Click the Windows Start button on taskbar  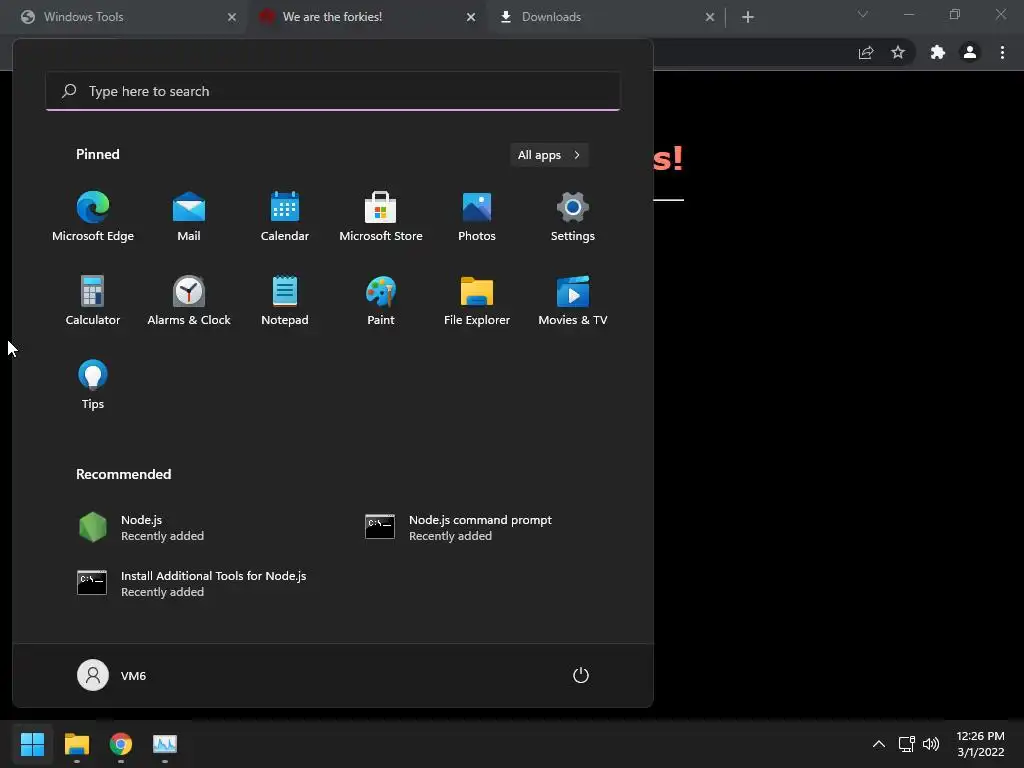tap(32, 744)
